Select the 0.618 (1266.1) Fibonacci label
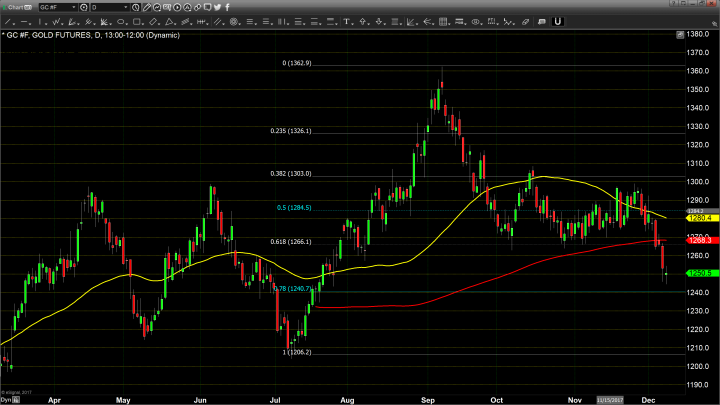This screenshot has height=405, width=720. point(291,242)
